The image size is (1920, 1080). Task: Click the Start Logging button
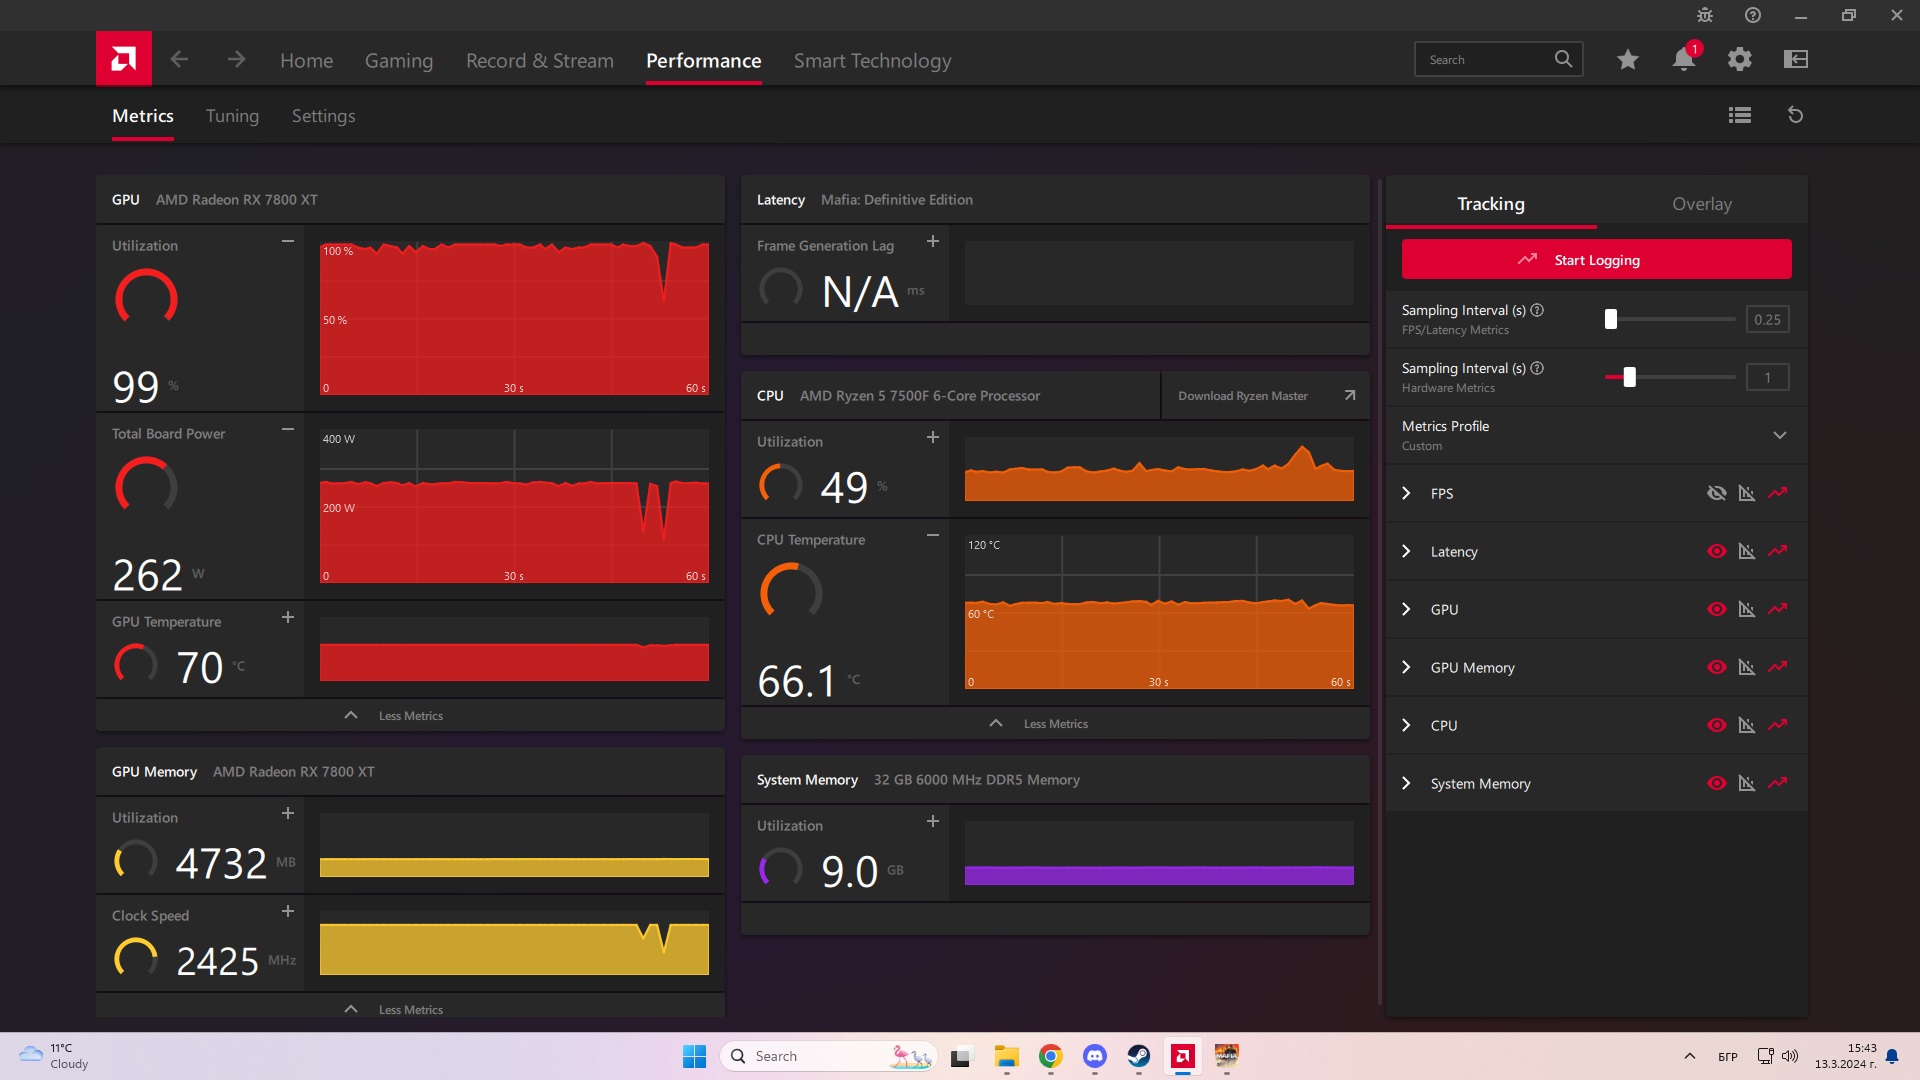pyautogui.click(x=1596, y=260)
